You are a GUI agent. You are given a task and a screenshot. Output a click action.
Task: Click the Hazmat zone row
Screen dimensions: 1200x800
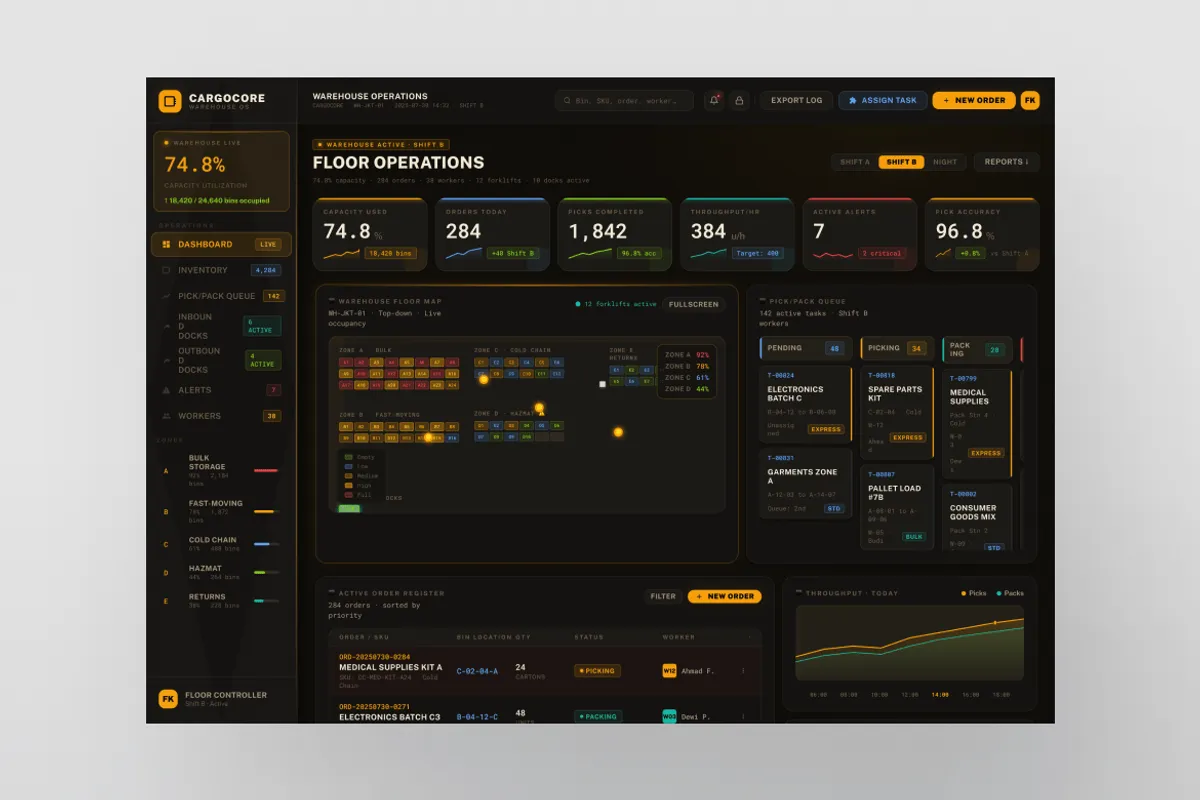[x=221, y=572]
